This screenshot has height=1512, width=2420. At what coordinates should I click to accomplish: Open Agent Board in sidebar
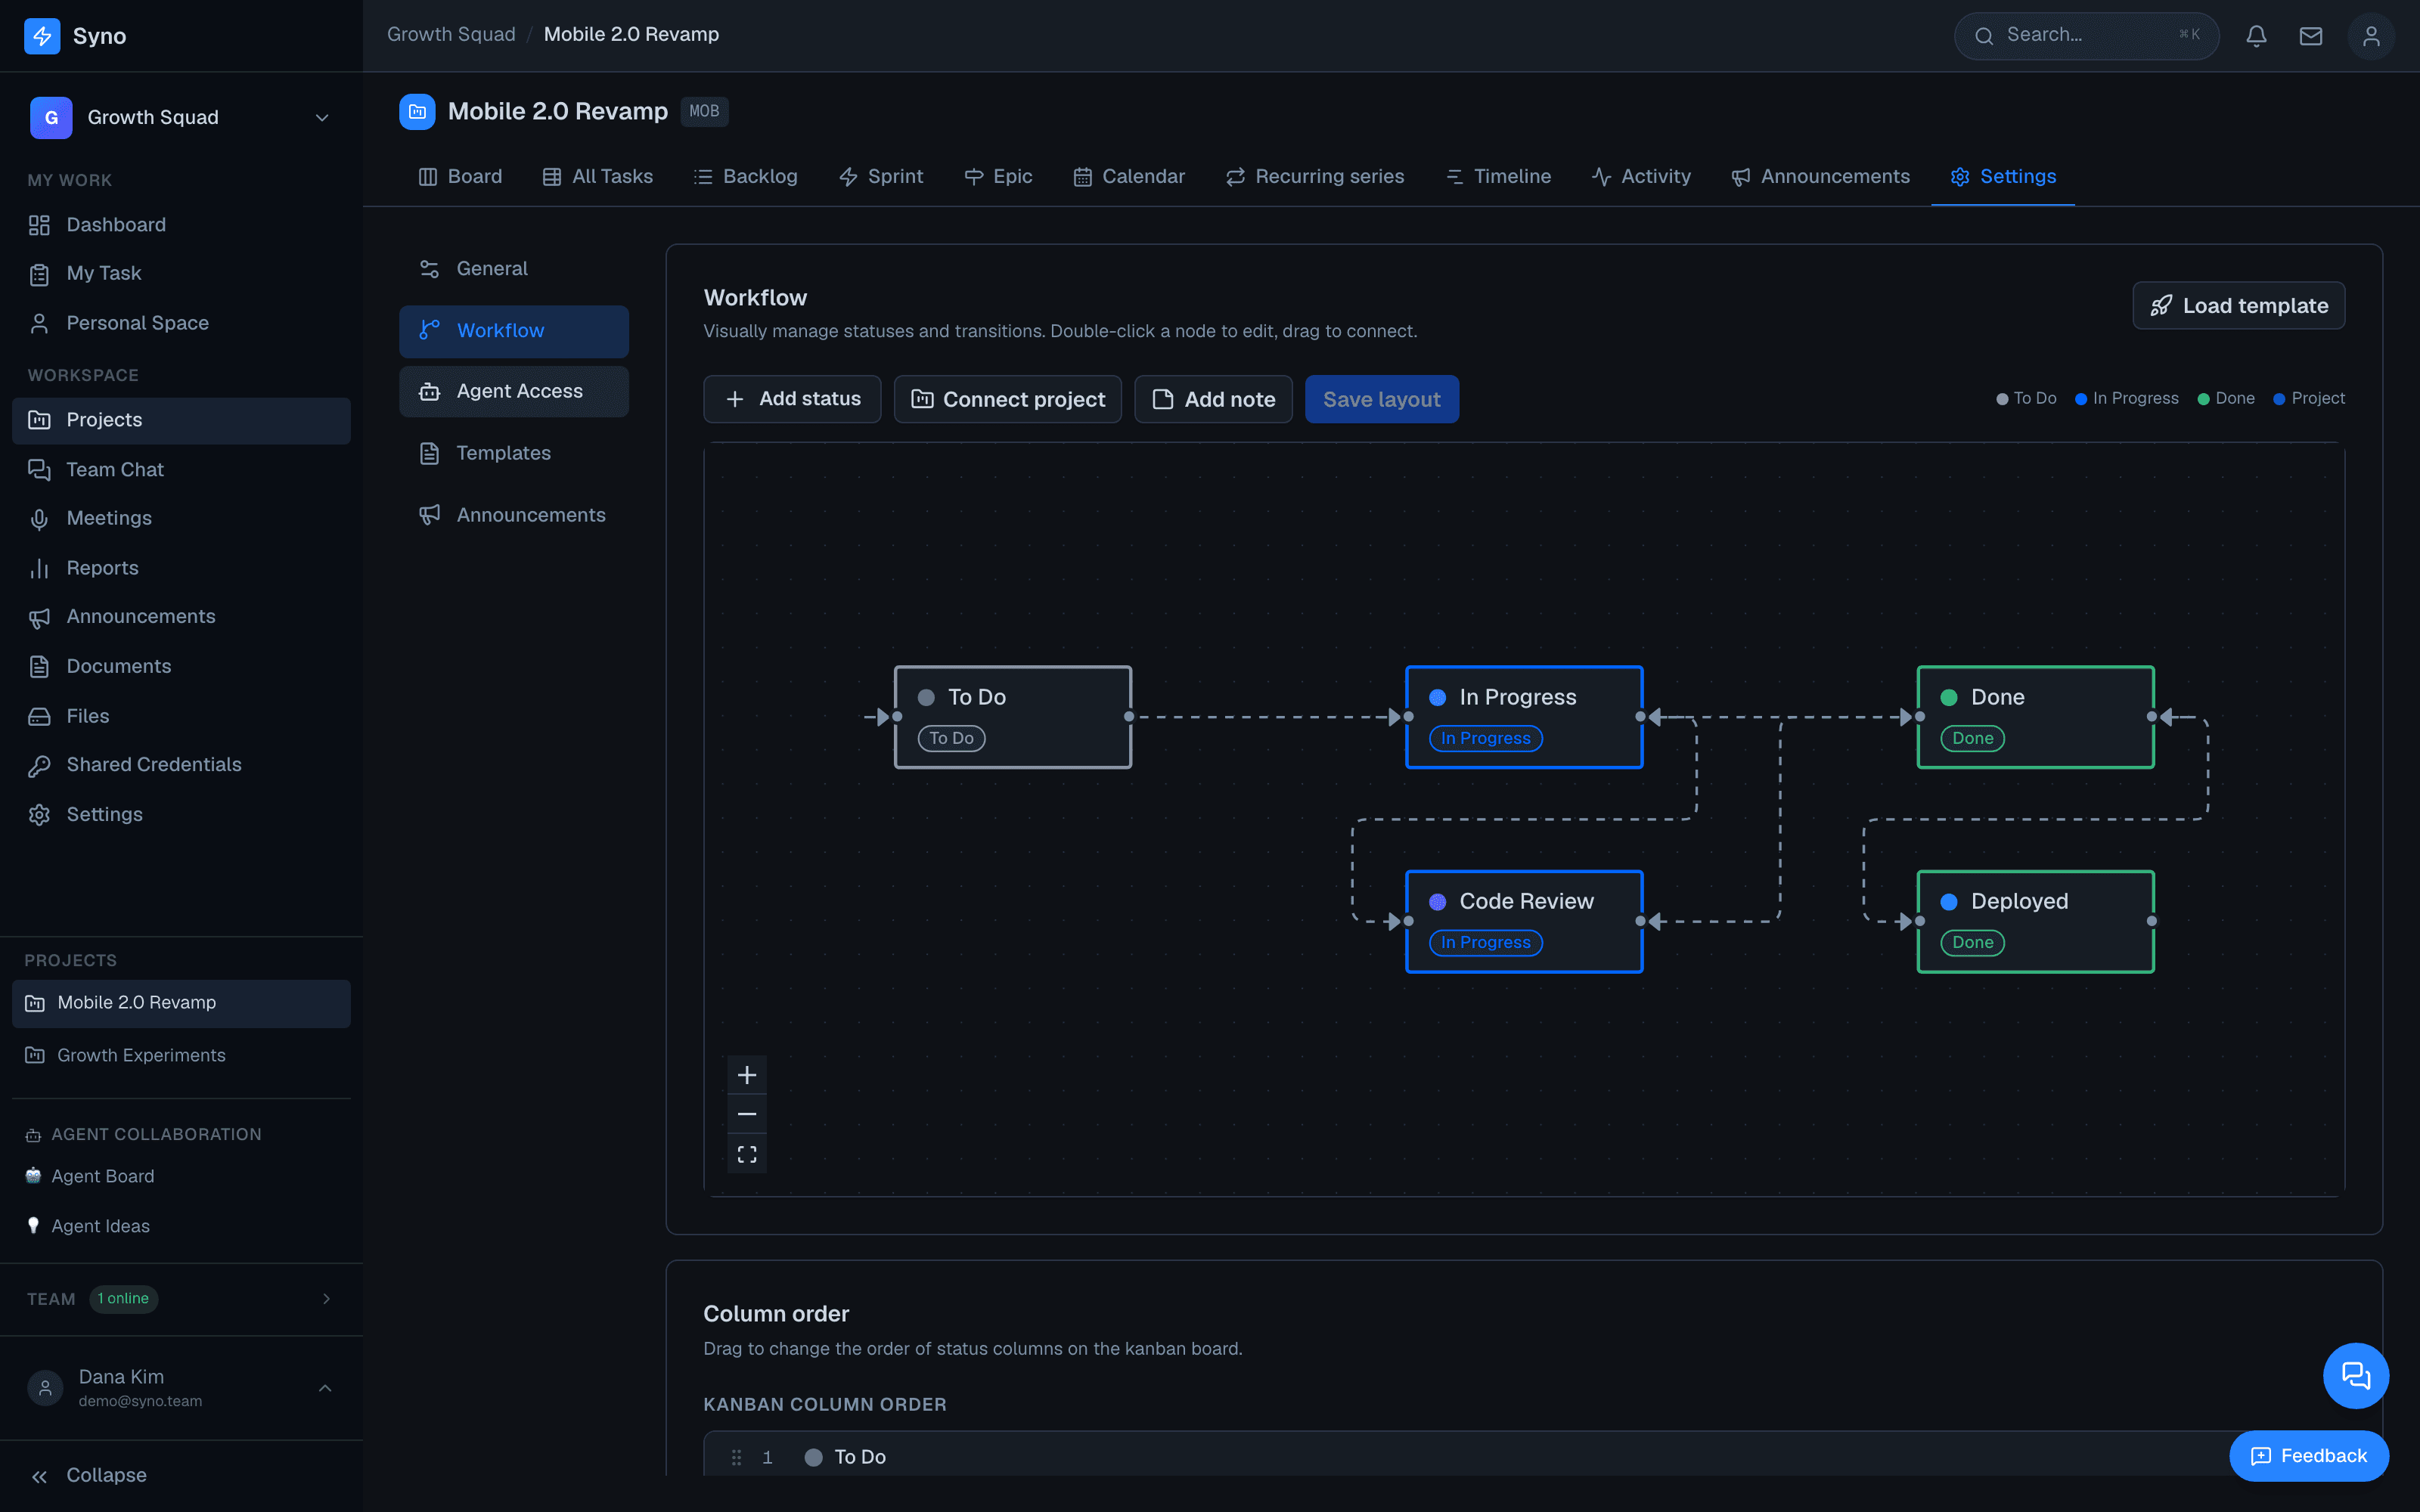pos(103,1176)
